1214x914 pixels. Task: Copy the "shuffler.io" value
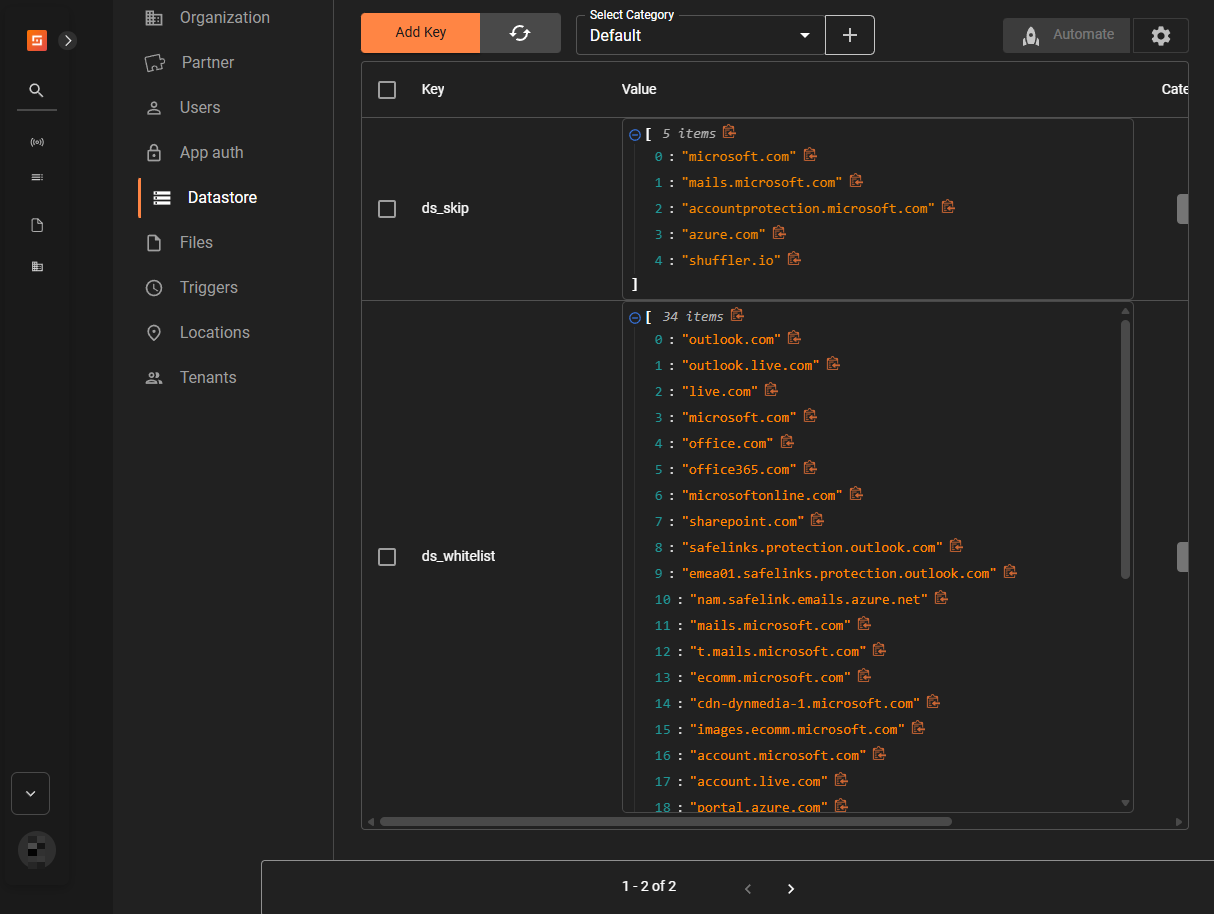click(794, 259)
